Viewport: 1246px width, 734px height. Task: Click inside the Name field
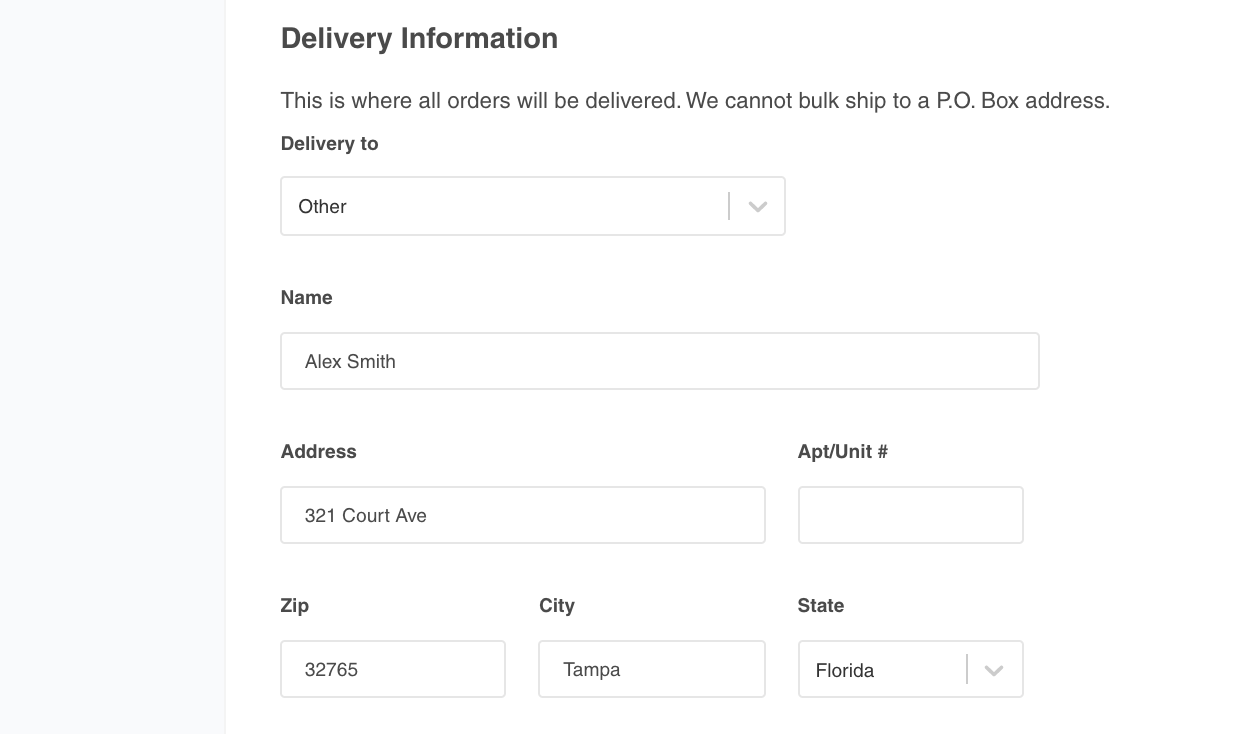pos(660,360)
